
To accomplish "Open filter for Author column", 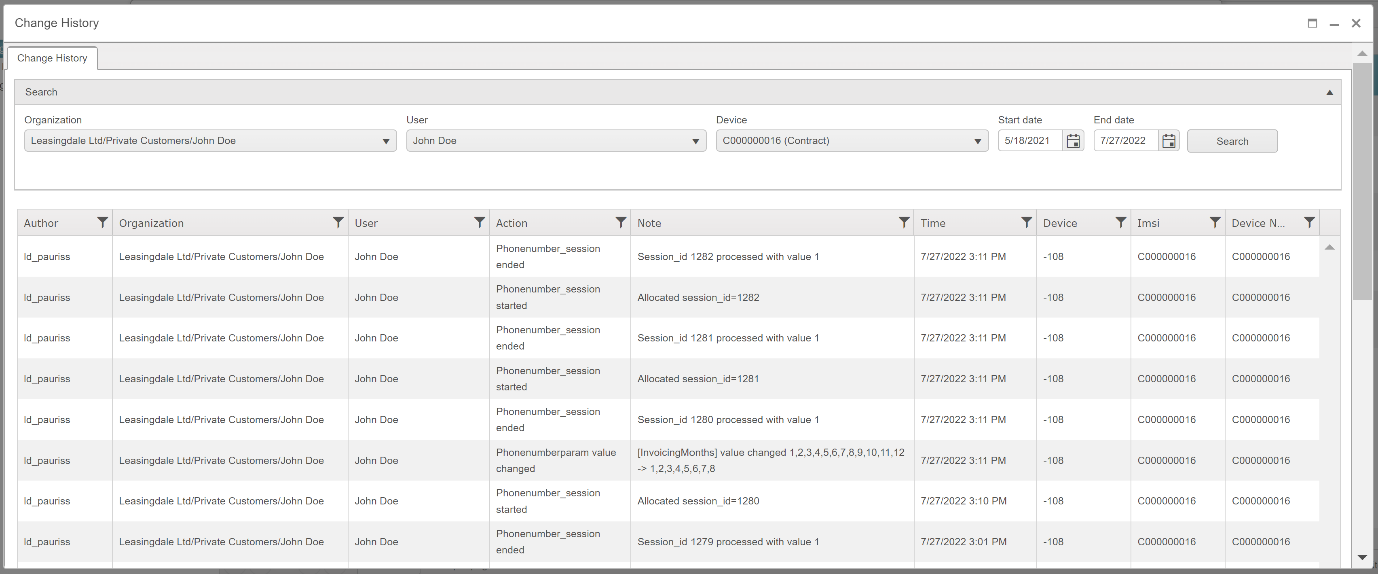I will [102, 223].
